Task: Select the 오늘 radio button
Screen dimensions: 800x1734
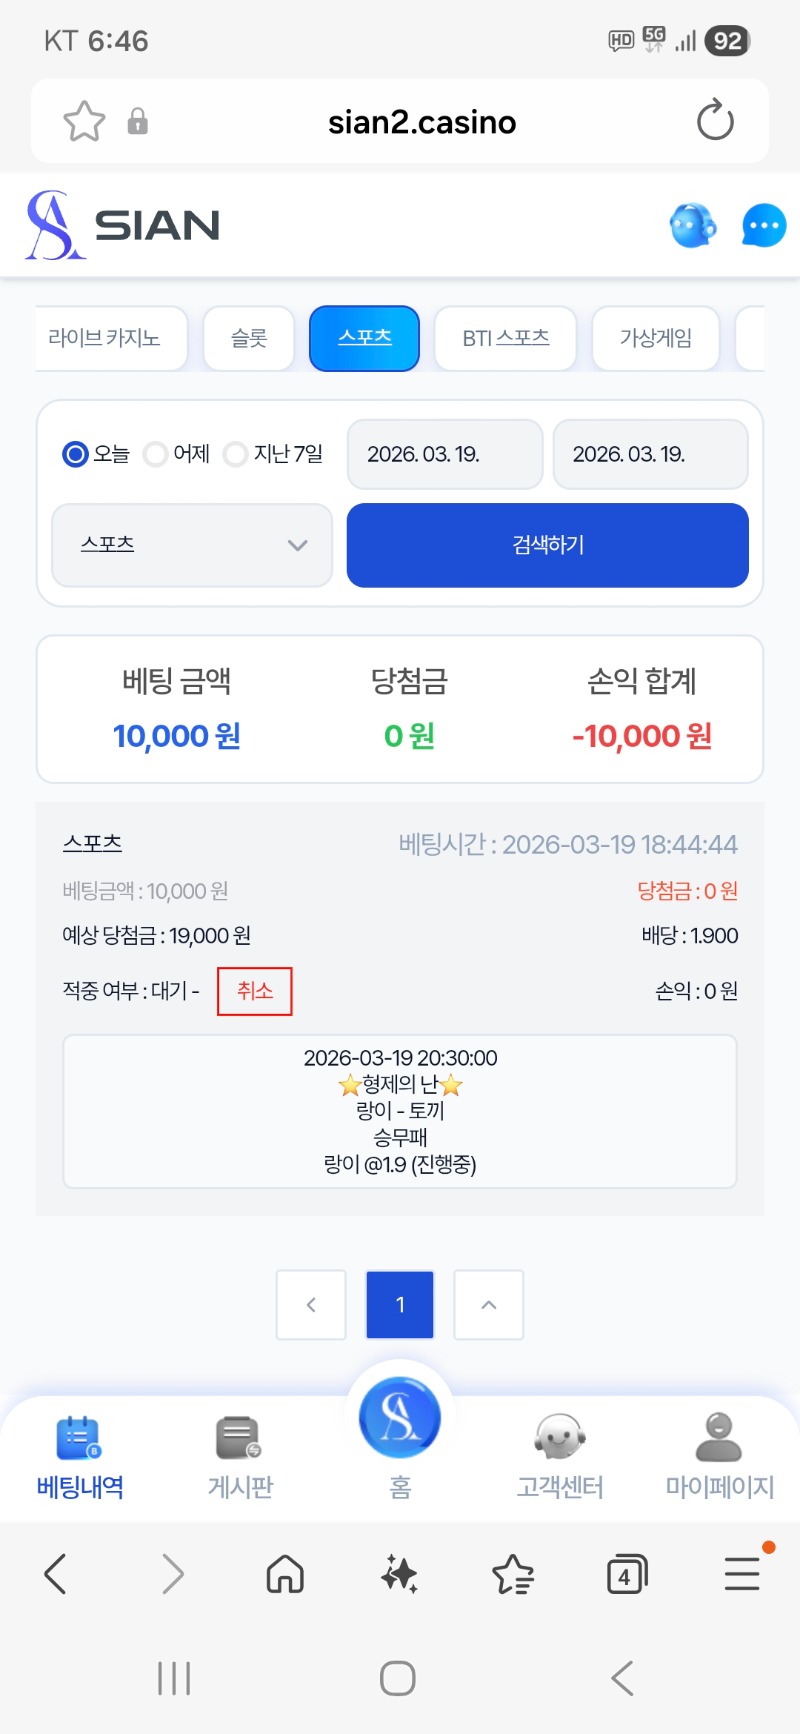Action: point(76,454)
